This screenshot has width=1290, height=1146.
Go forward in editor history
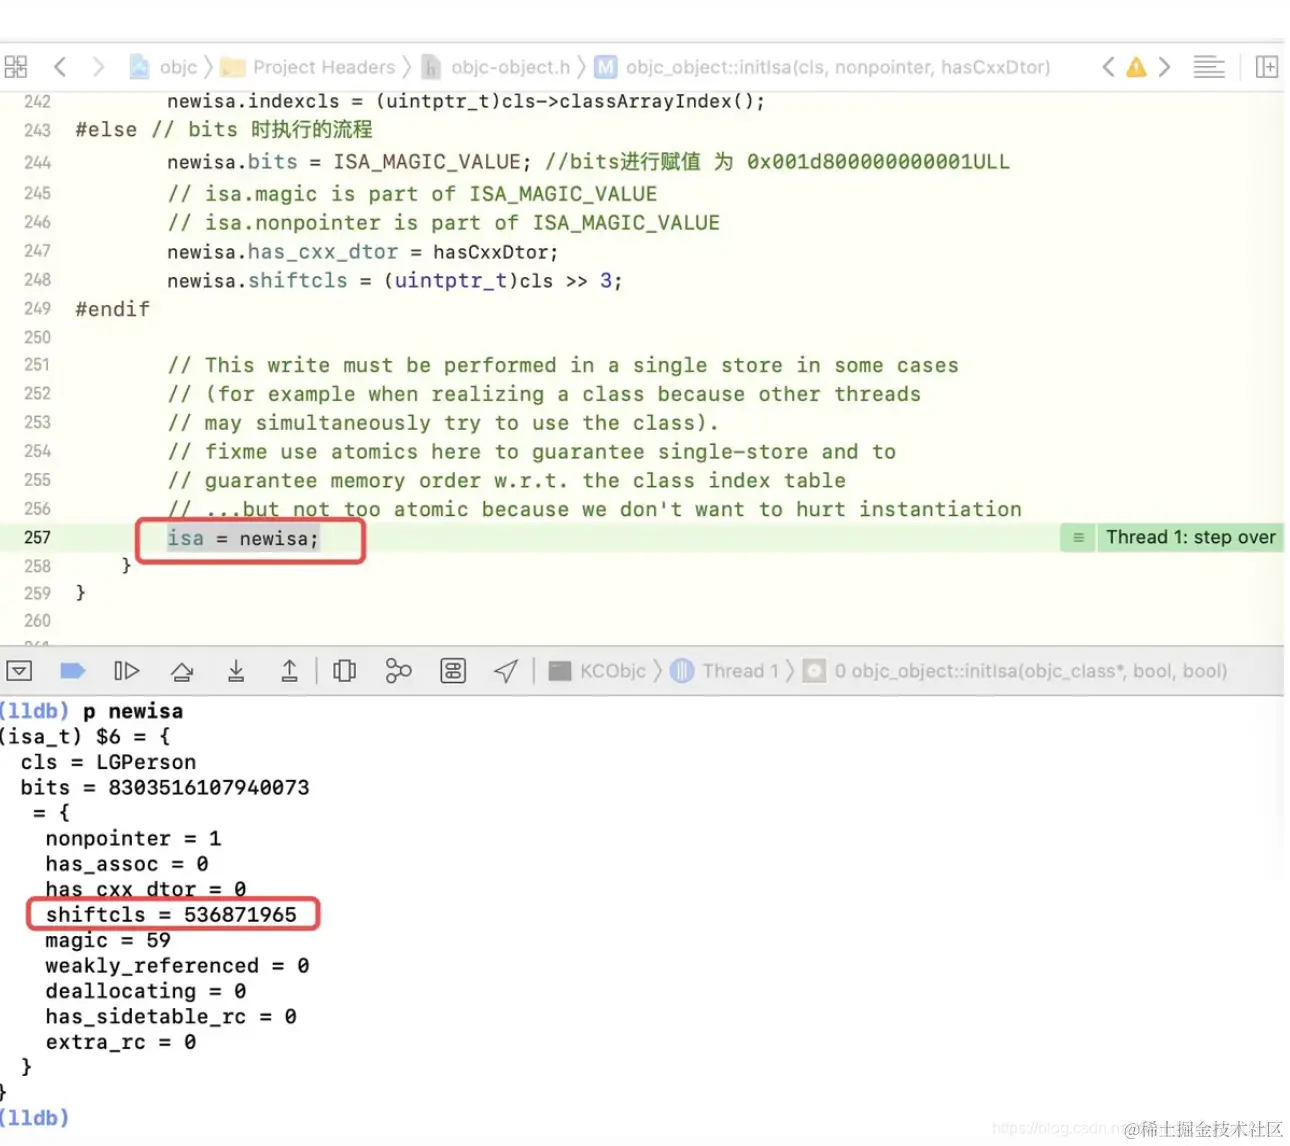pyautogui.click(x=97, y=67)
